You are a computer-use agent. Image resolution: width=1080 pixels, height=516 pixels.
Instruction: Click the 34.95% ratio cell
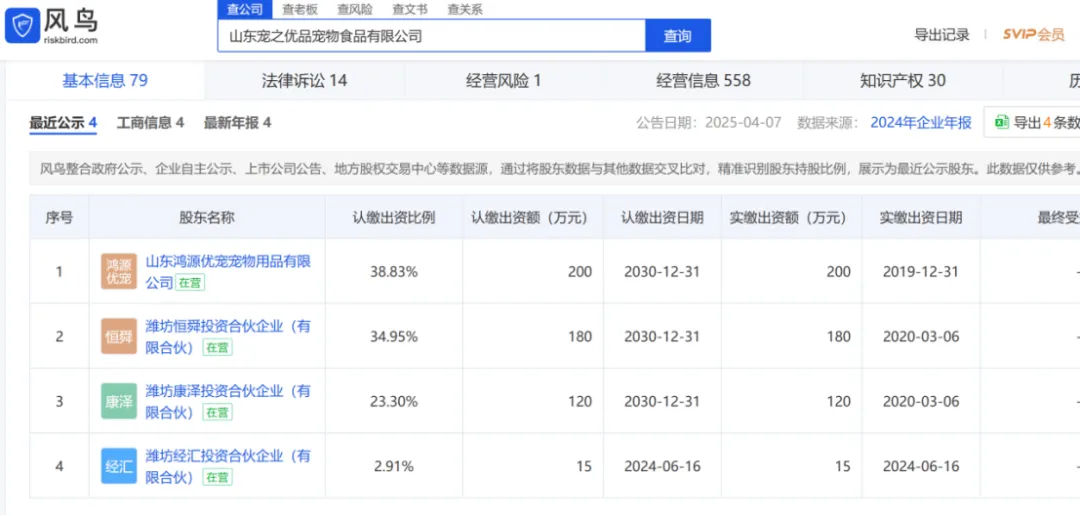coord(393,337)
